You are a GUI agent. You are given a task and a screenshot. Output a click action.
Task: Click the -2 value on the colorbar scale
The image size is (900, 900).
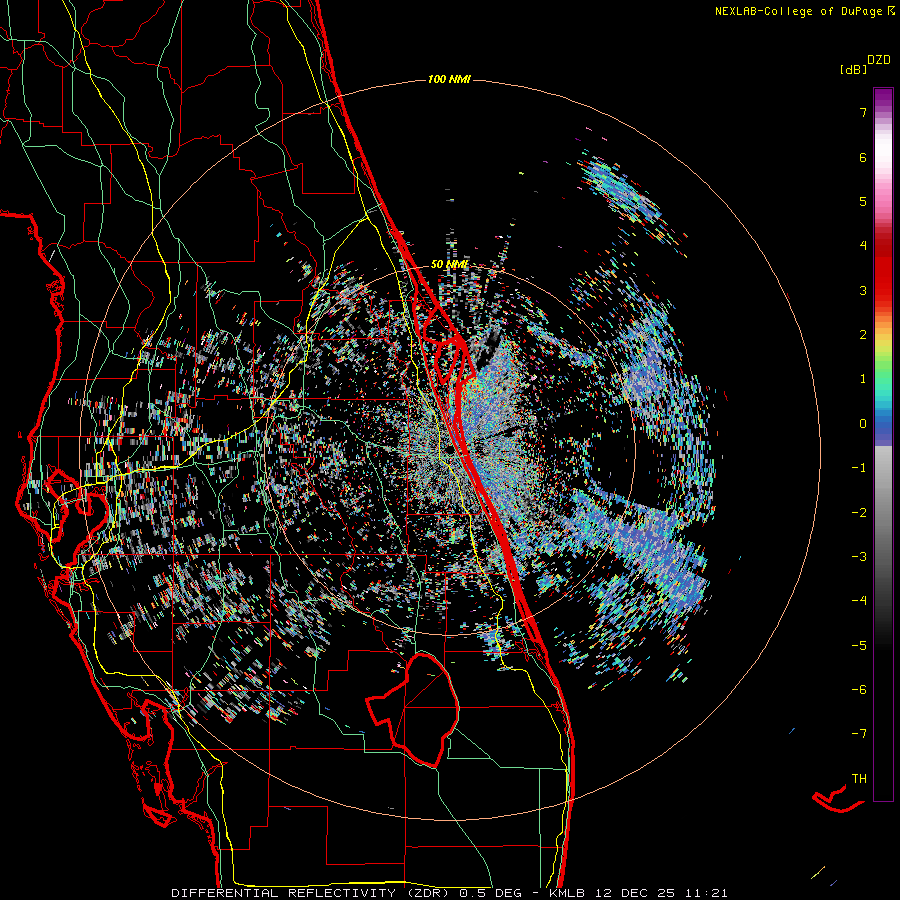tap(859, 513)
